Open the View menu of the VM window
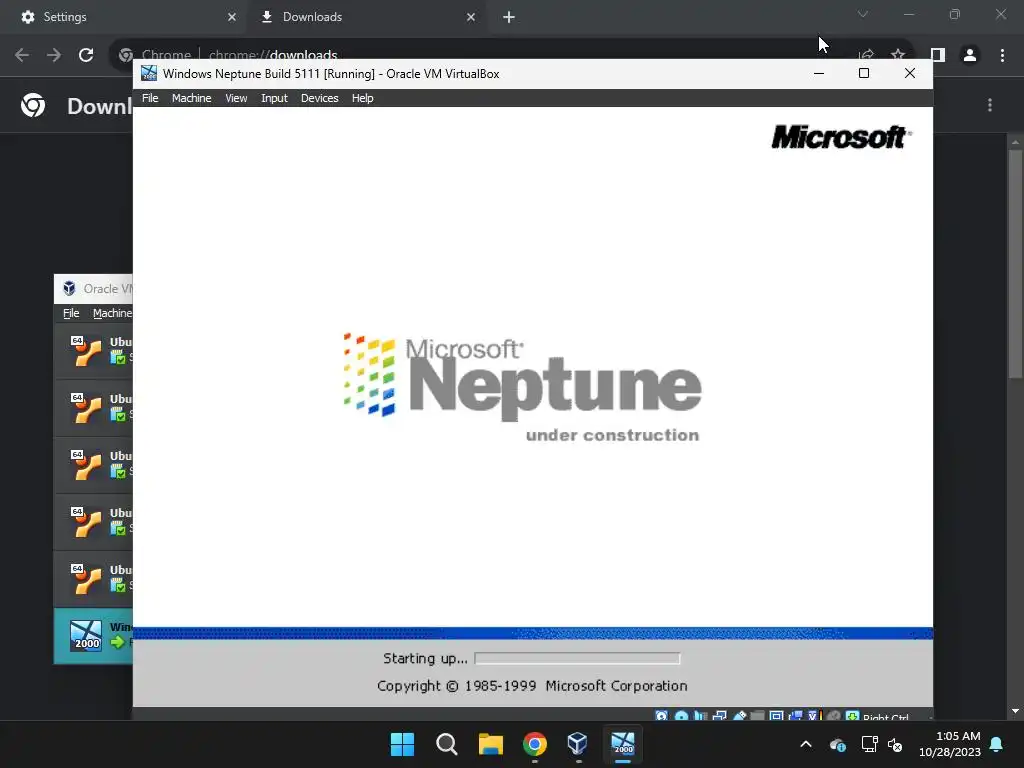This screenshot has height=768, width=1024. pos(236,98)
